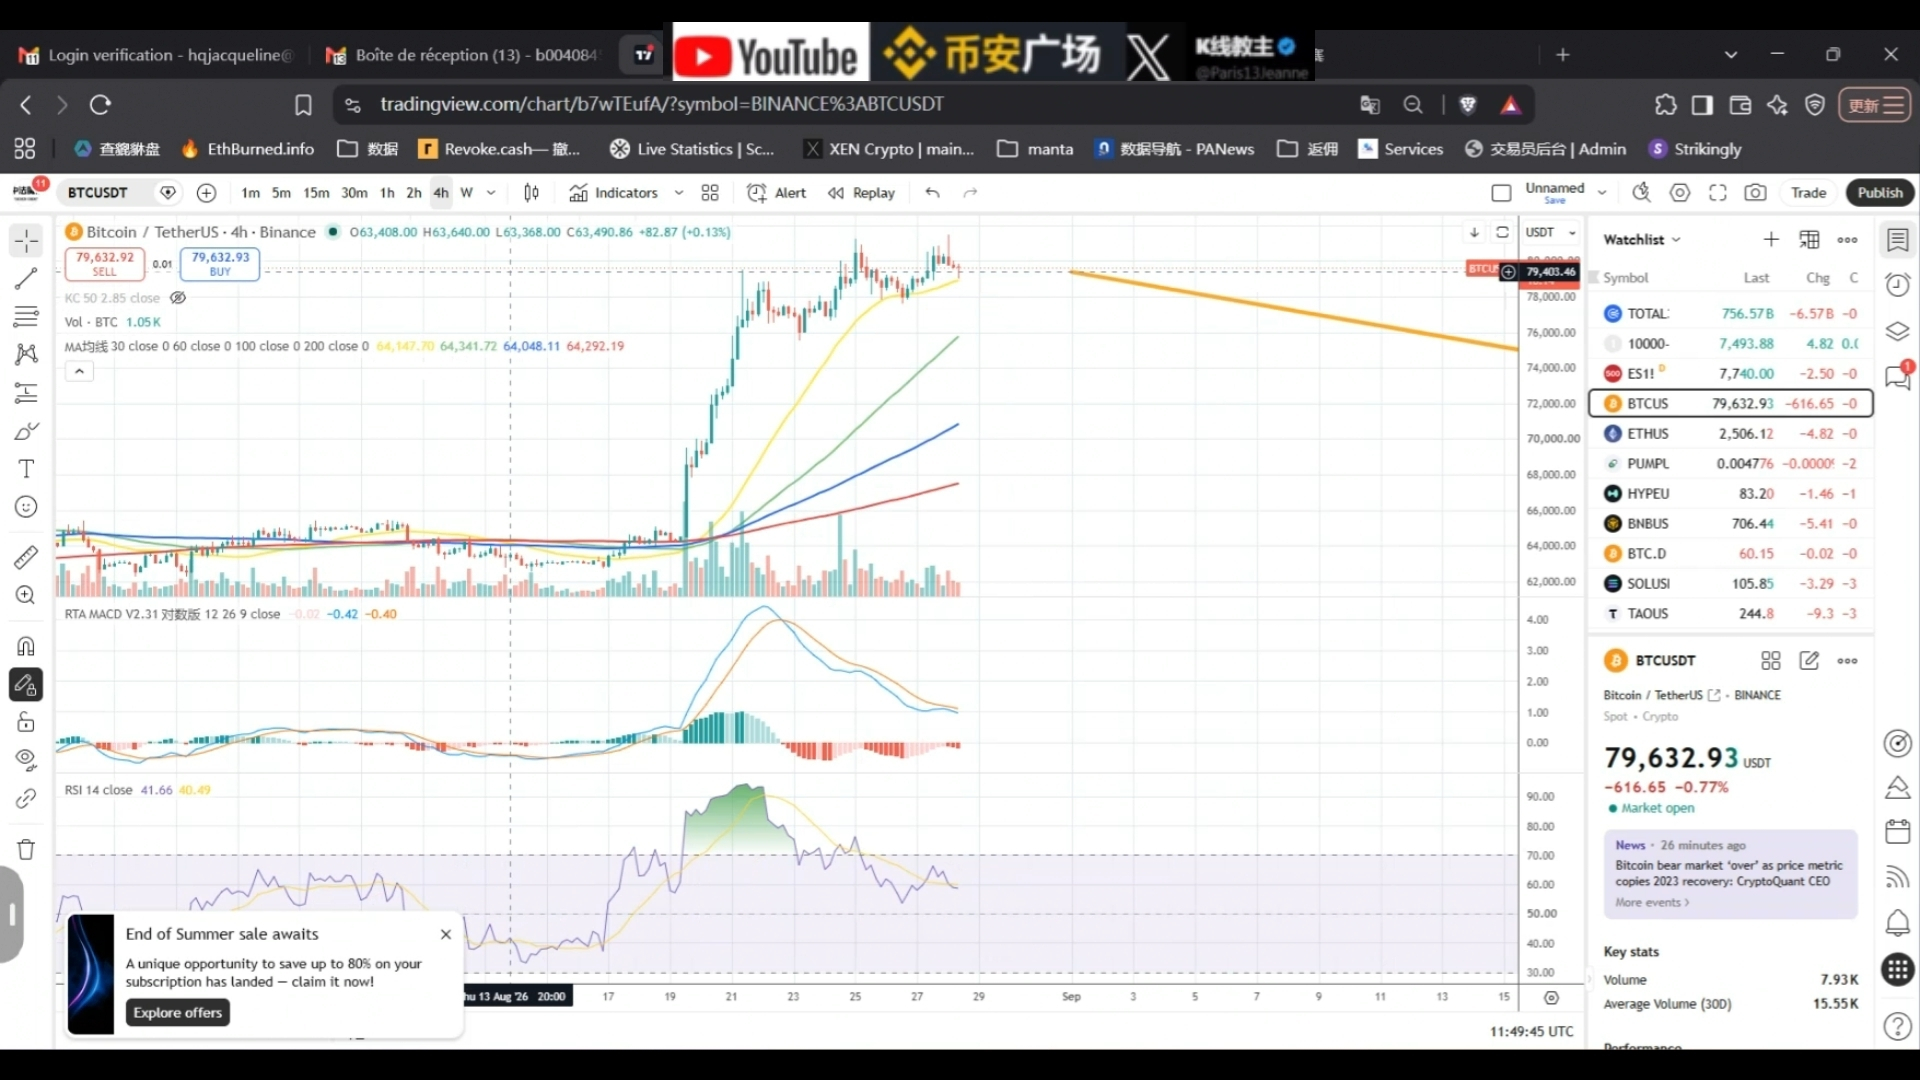Screen dimensions: 1920x1080
Task: Open the help center question icon
Action: [1897, 1026]
